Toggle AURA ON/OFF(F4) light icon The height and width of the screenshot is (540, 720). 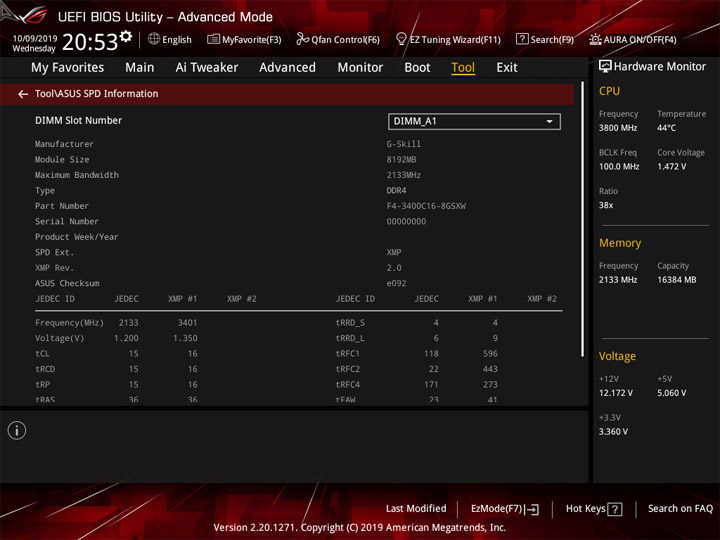point(595,39)
